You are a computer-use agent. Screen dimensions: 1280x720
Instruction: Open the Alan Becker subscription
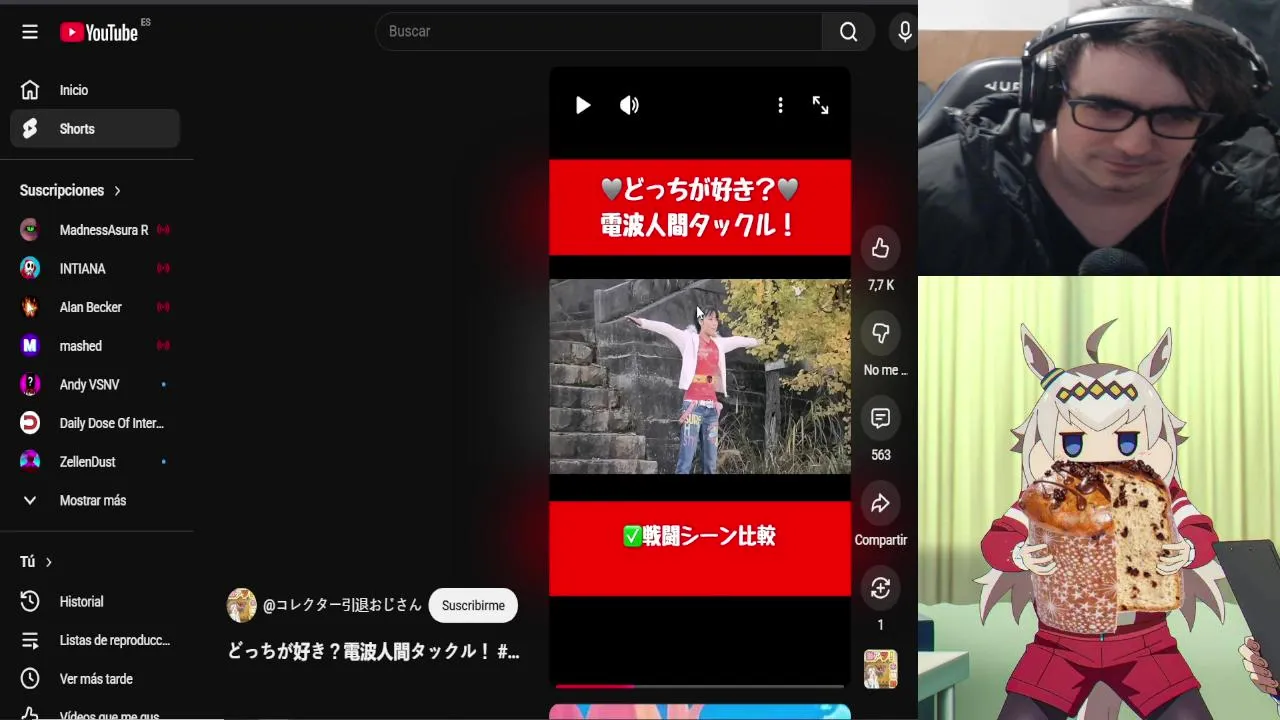pos(95,307)
